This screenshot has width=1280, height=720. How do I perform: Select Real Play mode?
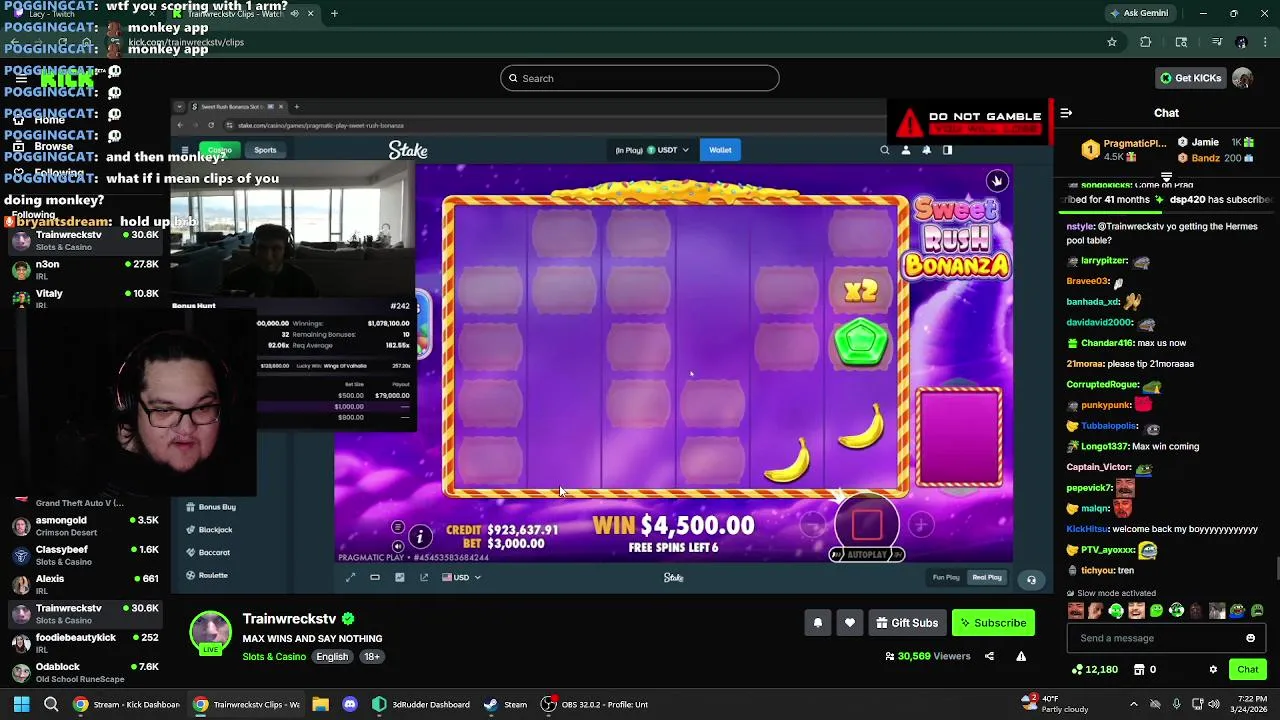point(987,577)
